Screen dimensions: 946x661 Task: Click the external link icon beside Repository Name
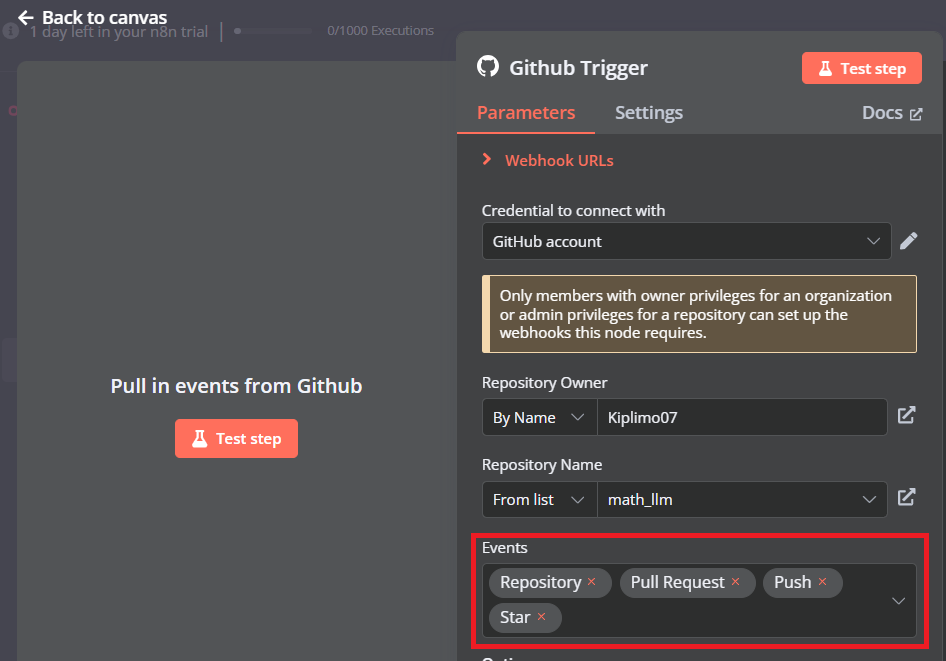point(908,497)
